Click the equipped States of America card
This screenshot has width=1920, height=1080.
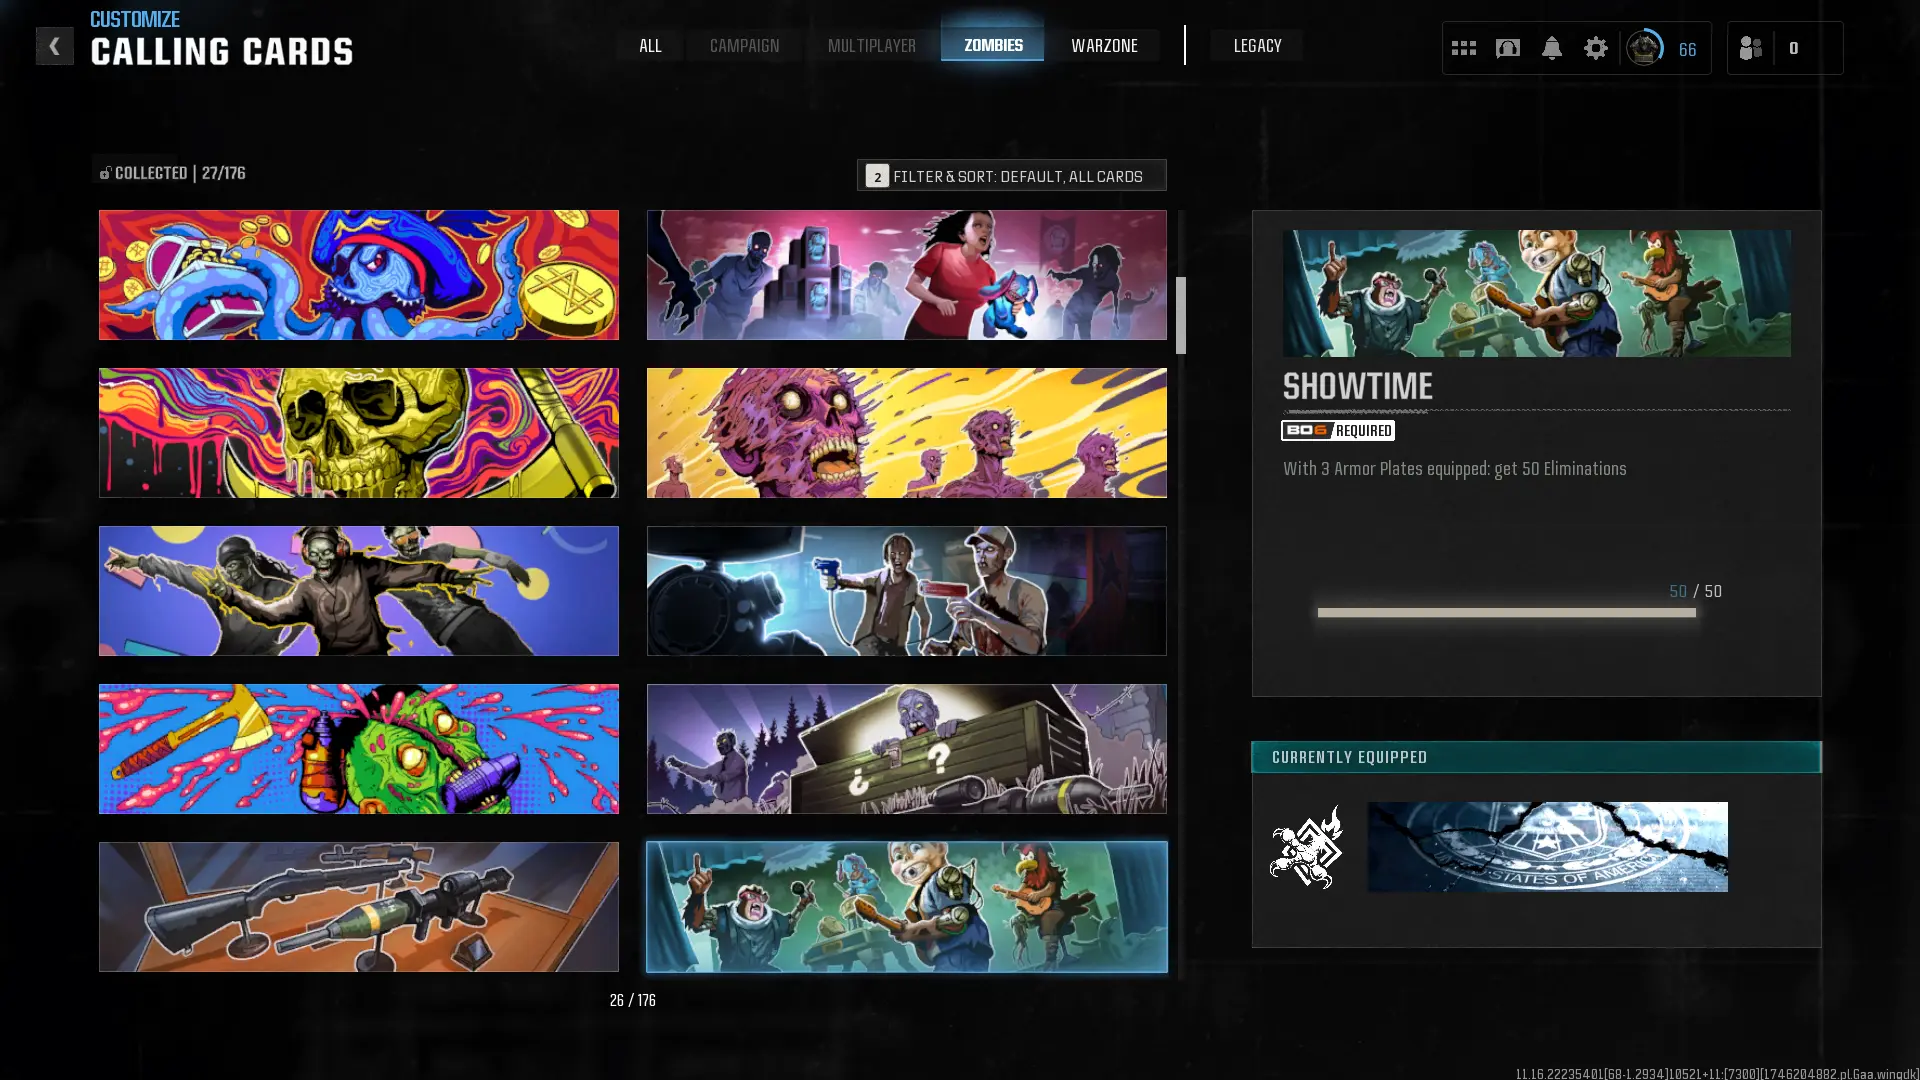(x=1547, y=847)
